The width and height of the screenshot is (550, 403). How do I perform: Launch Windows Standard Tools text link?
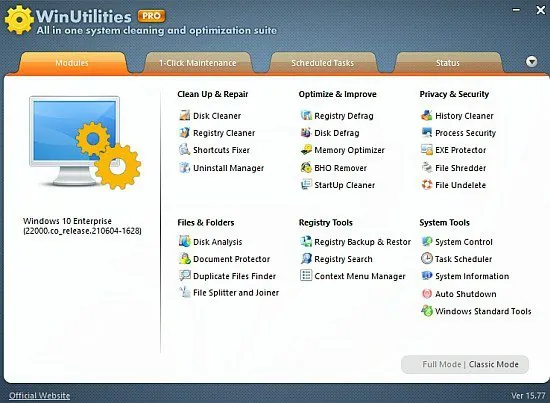click(483, 311)
